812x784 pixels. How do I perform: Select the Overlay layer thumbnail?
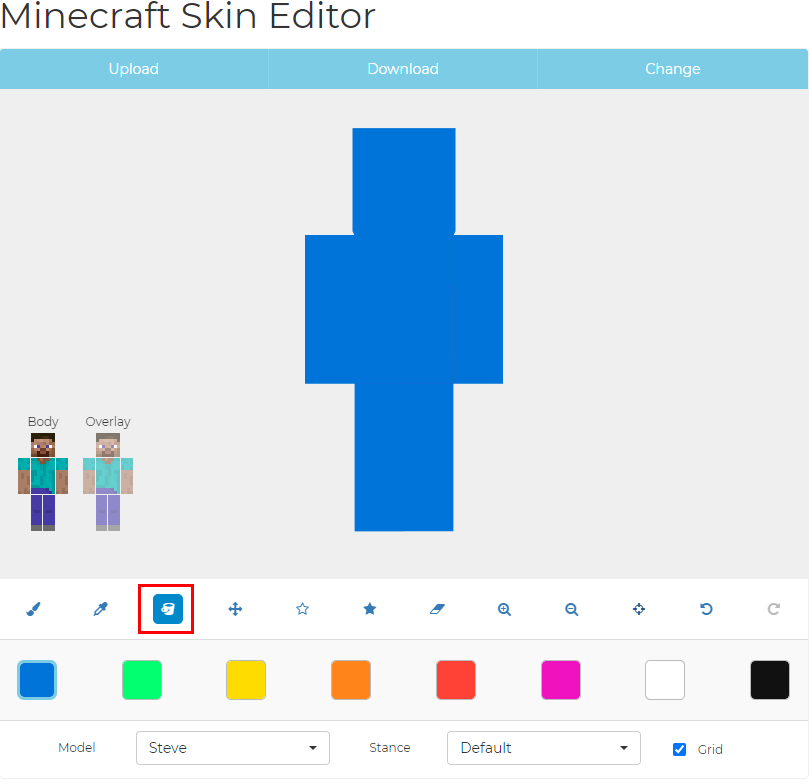108,482
